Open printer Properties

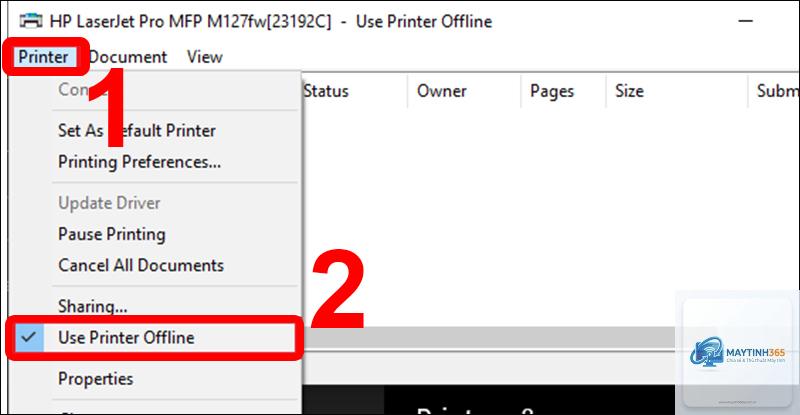95,379
